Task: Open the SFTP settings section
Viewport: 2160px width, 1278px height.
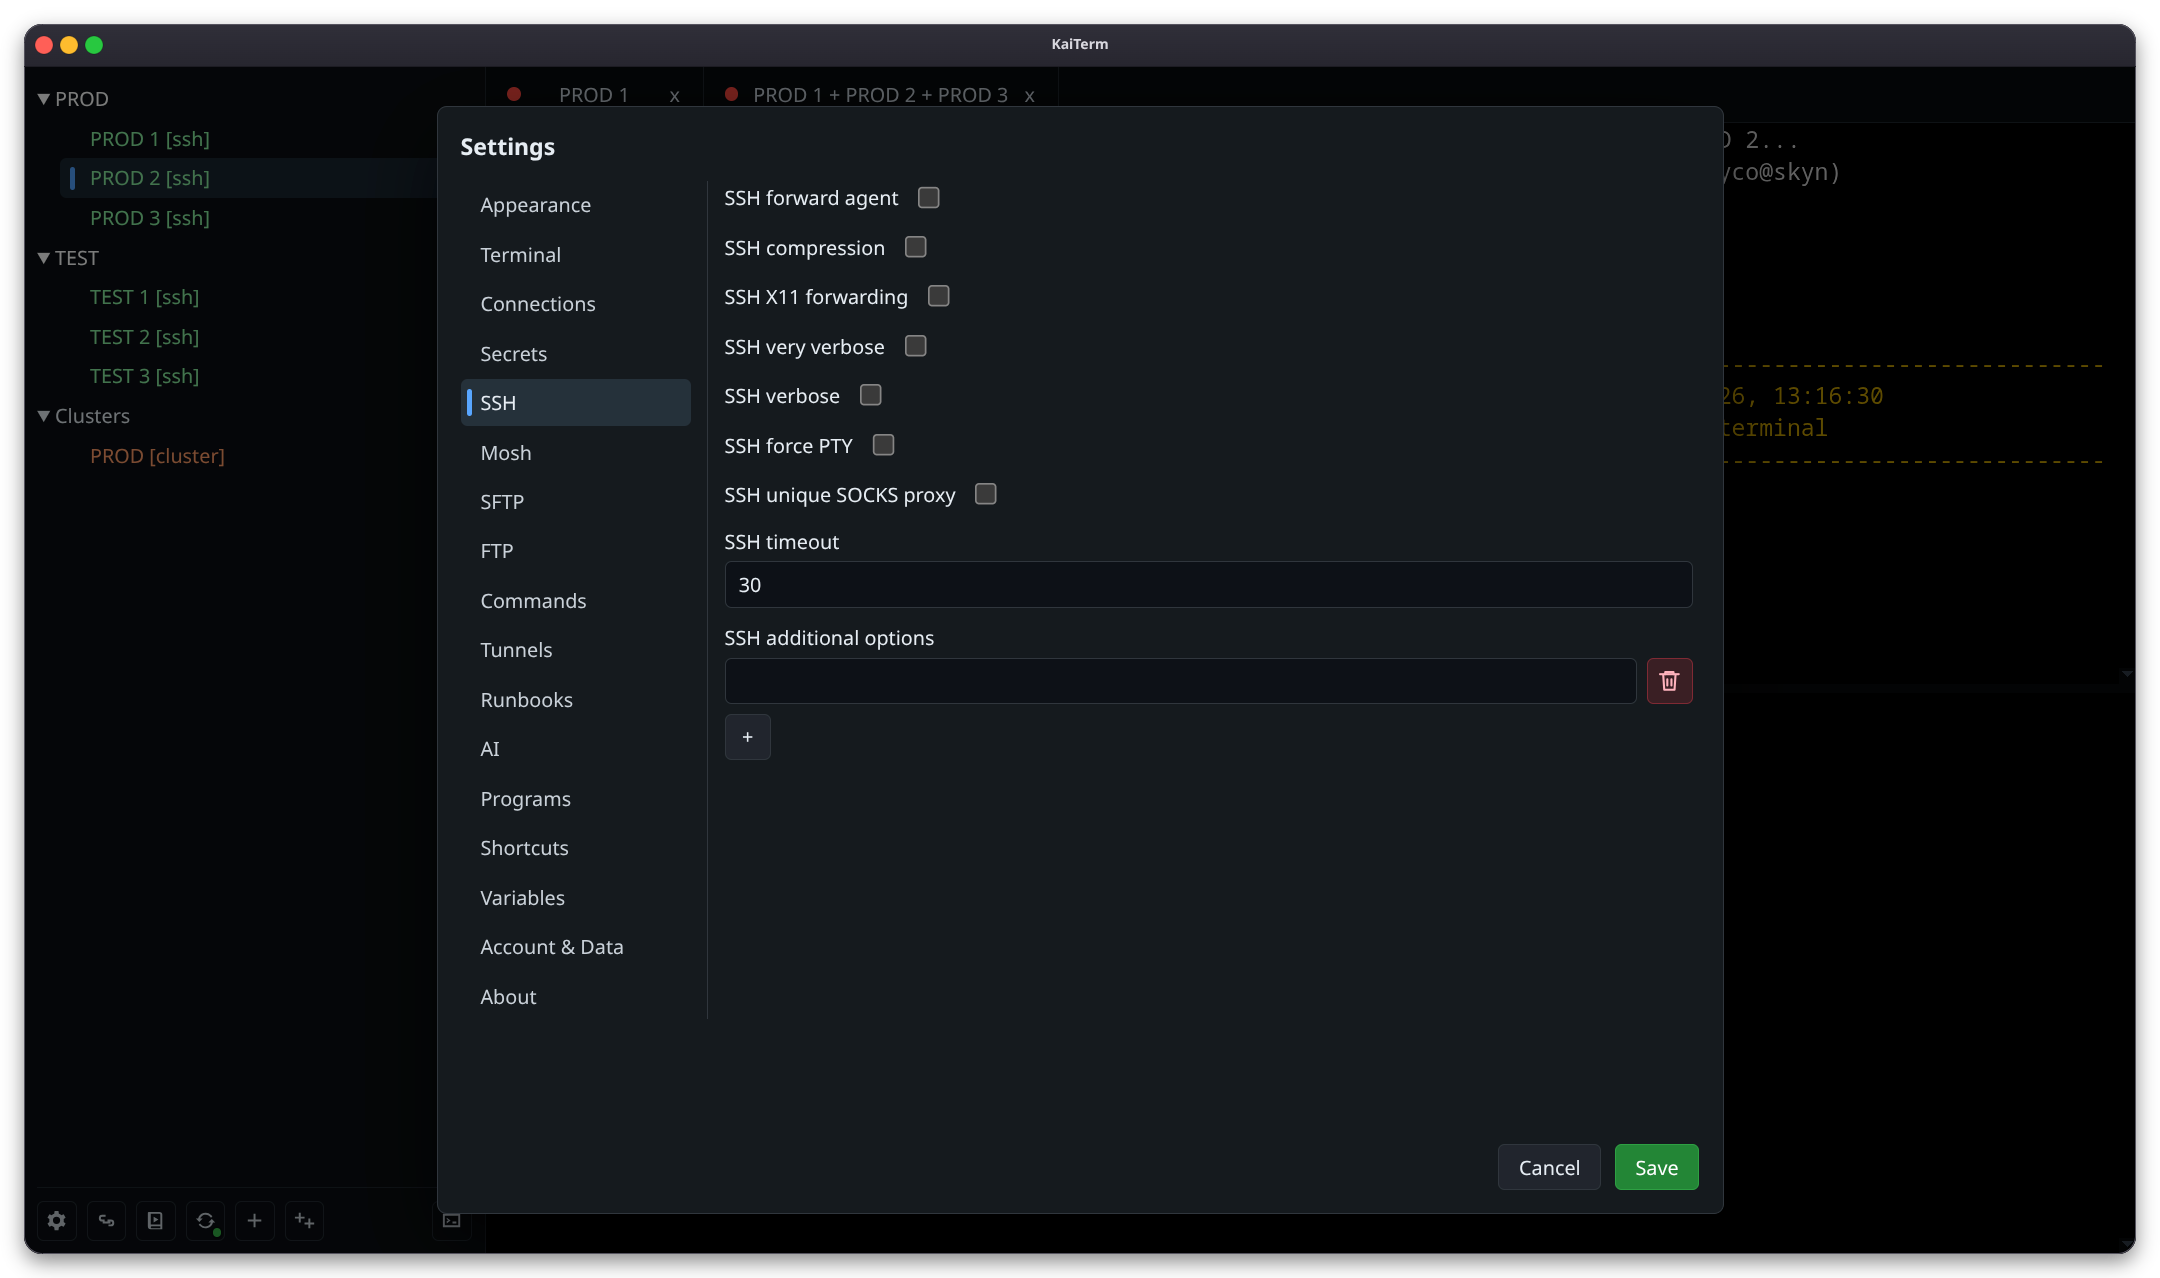Action: (576, 502)
